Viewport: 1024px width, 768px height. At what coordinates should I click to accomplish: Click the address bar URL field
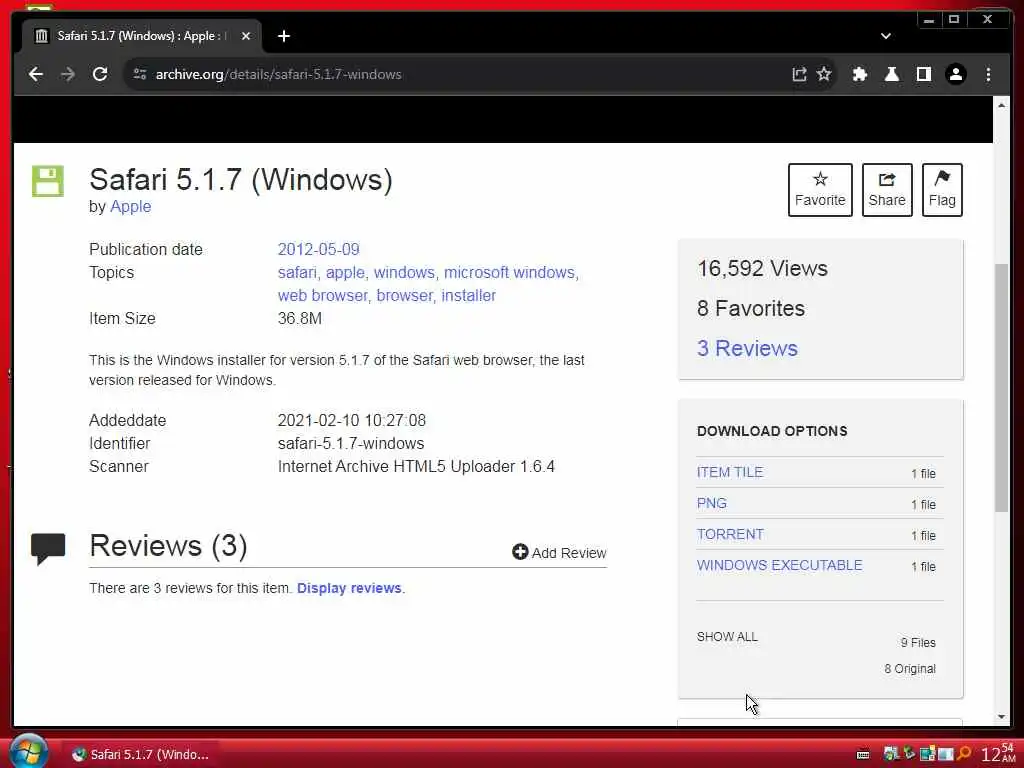[457, 74]
